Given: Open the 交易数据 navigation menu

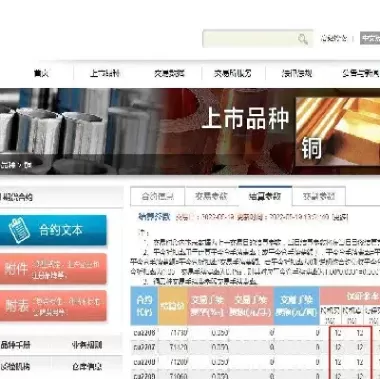Looking at the screenshot, I should 169,73.
